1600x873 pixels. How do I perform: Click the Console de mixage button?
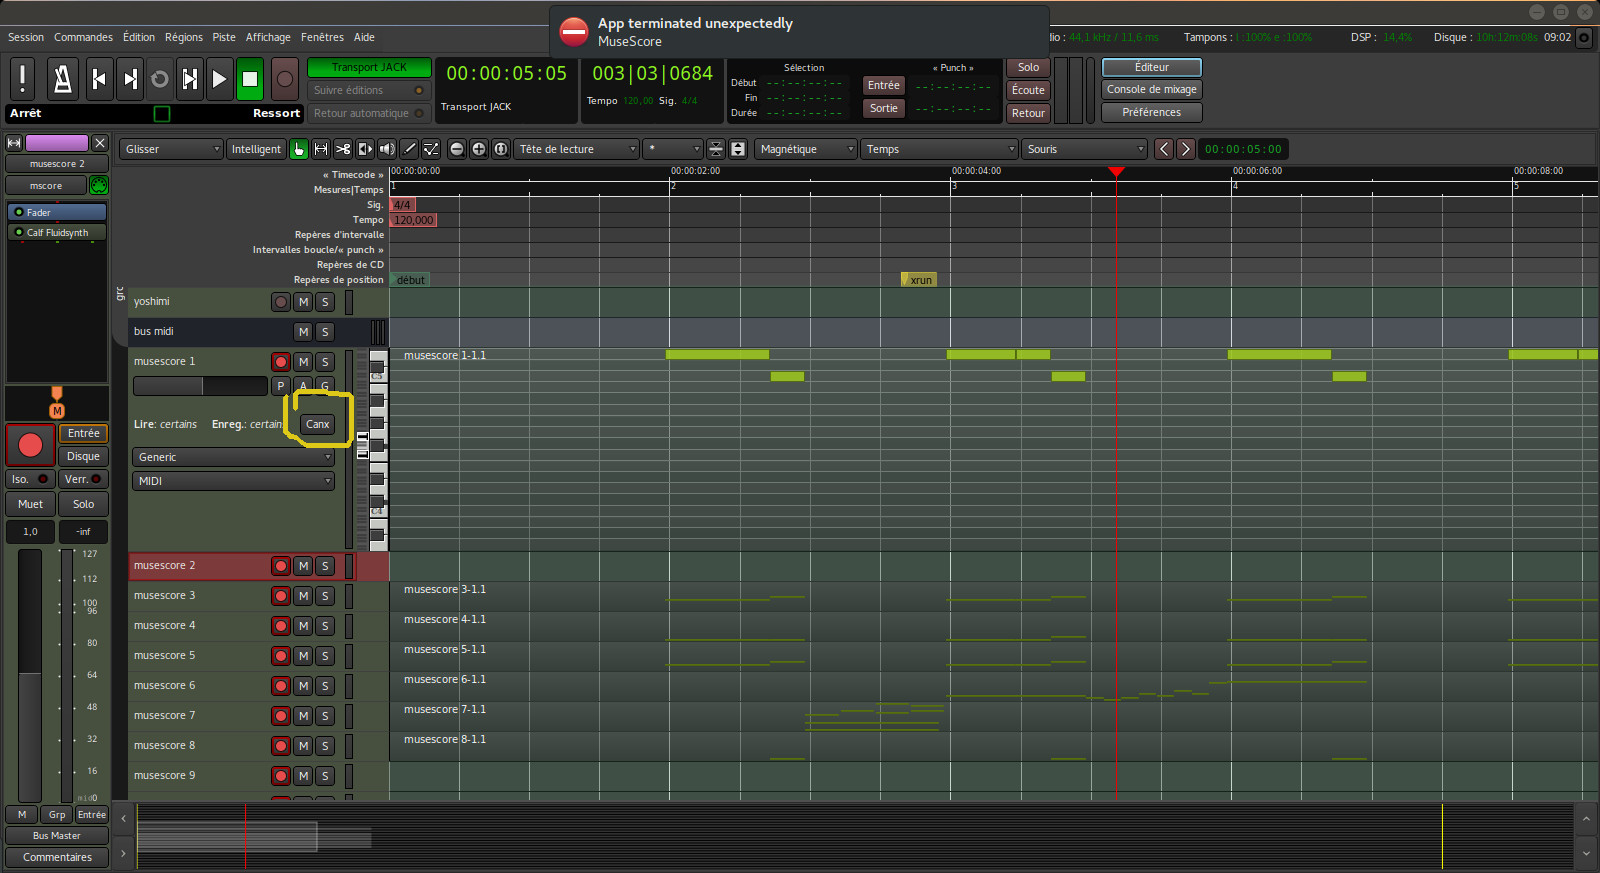coord(1151,89)
